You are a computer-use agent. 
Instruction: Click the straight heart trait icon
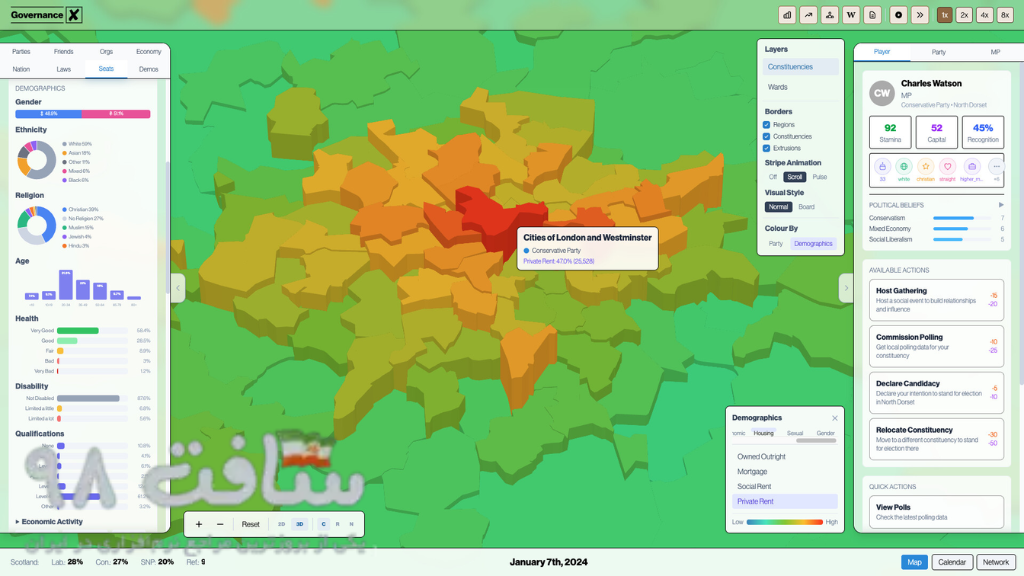(948, 167)
